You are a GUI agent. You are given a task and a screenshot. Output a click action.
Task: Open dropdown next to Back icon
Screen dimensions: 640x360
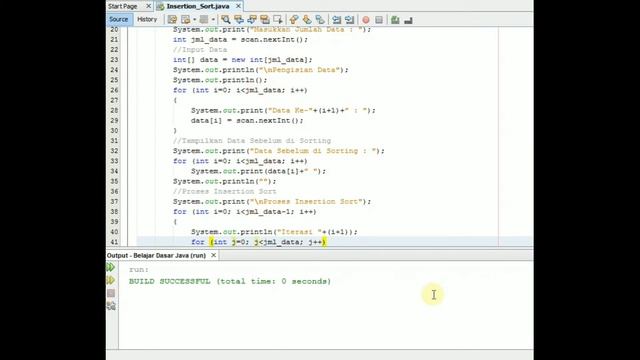[x=194, y=20]
